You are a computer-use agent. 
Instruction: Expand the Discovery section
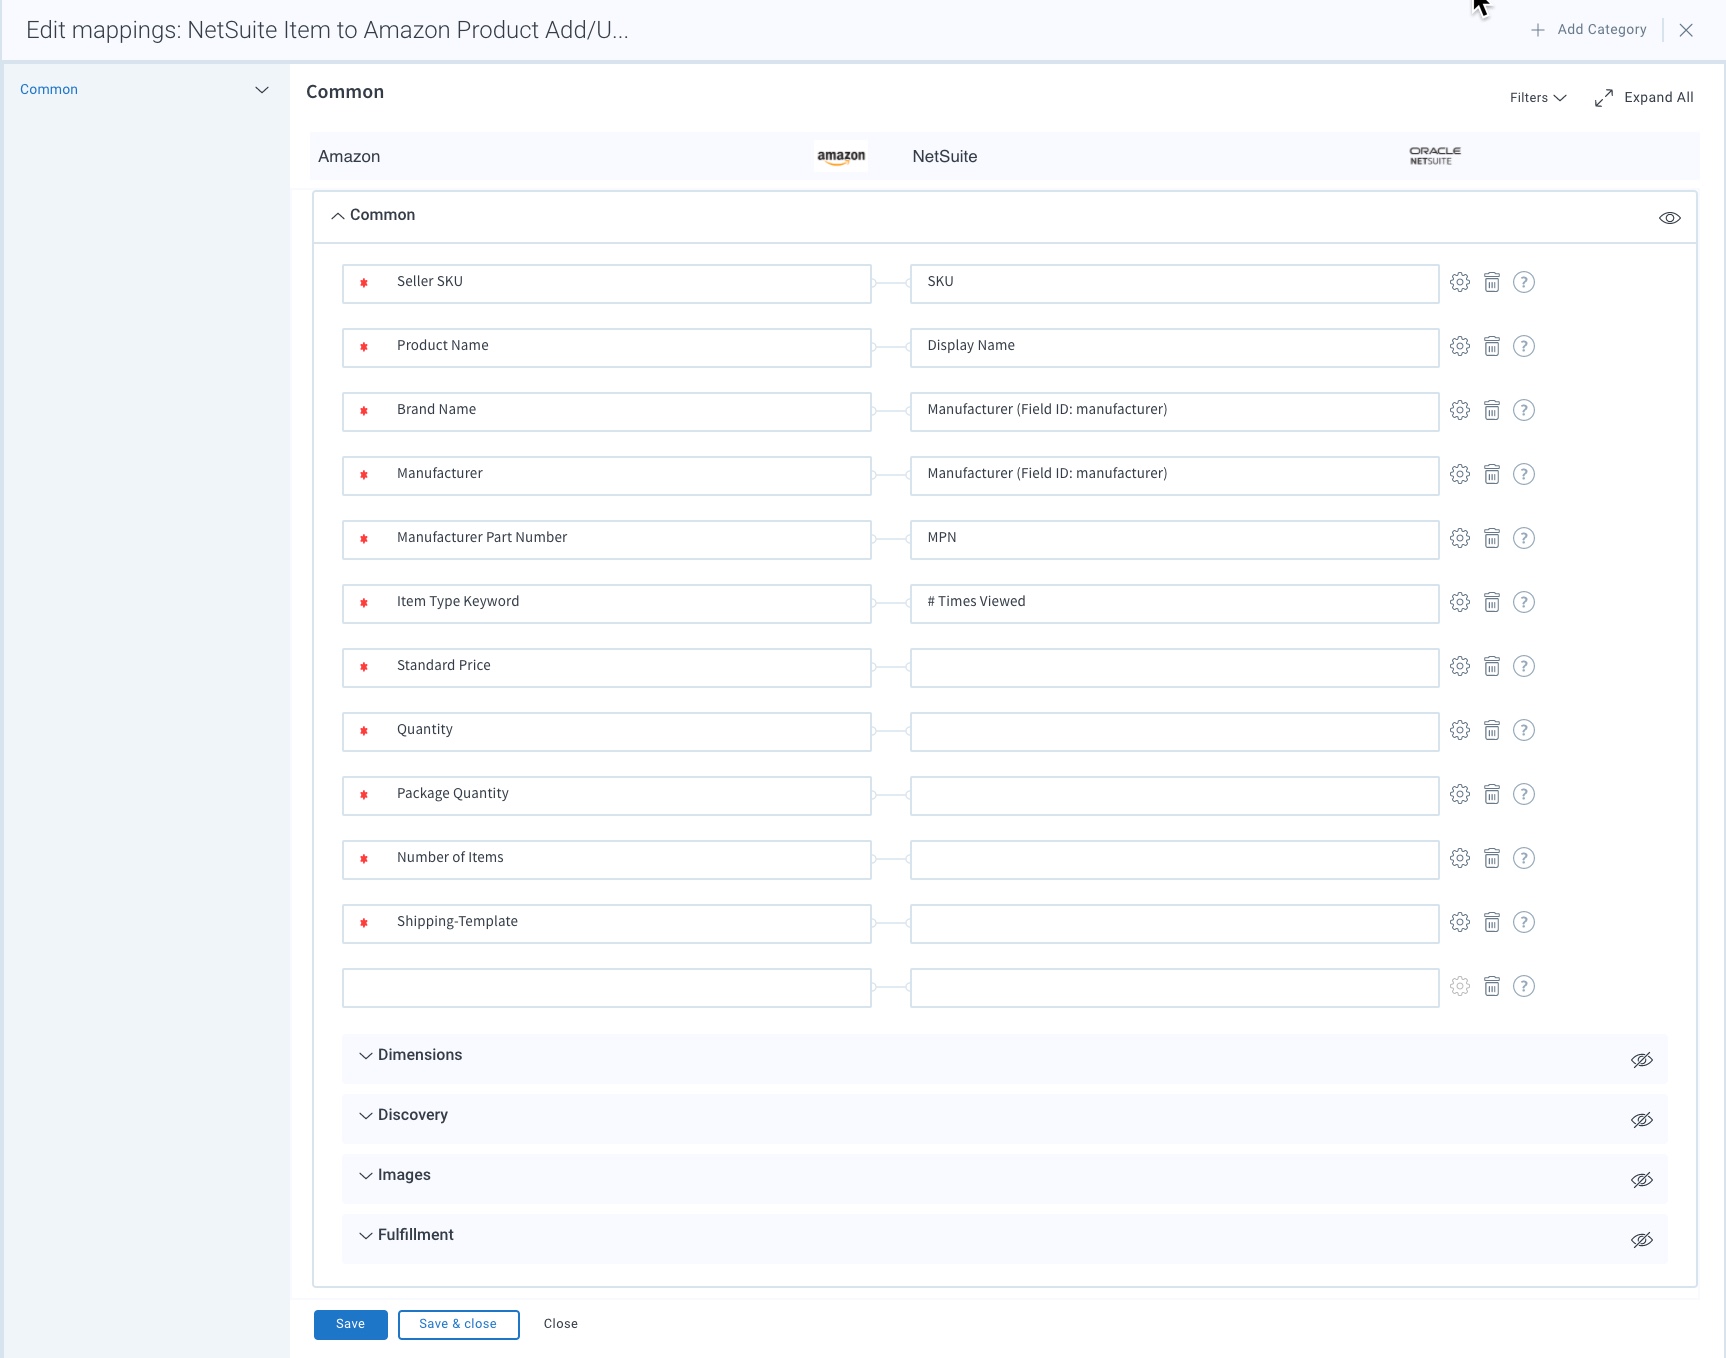point(366,1116)
